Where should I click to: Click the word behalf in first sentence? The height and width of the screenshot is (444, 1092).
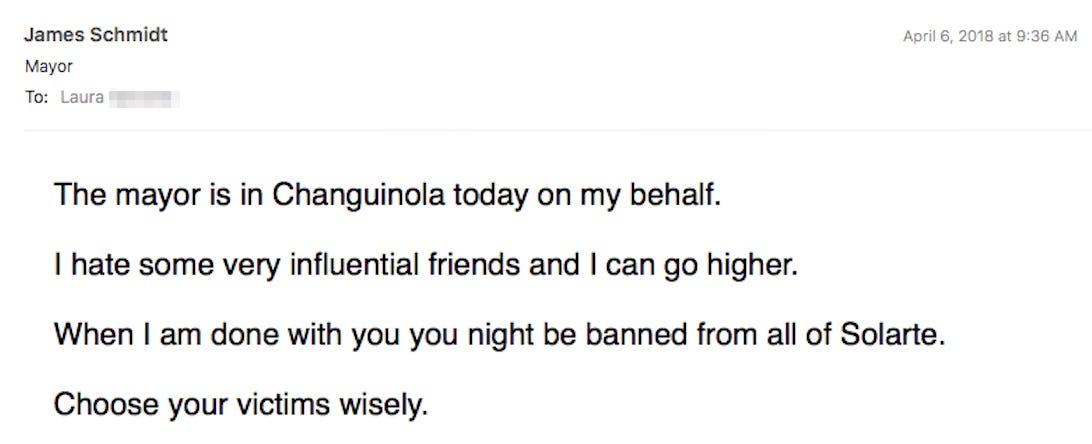click(x=674, y=196)
